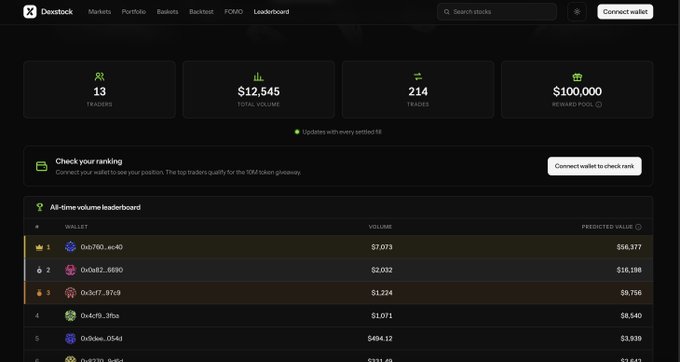The image size is (680, 362).
Task: Click the $1,224 volume value
Action: (x=382, y=293)
